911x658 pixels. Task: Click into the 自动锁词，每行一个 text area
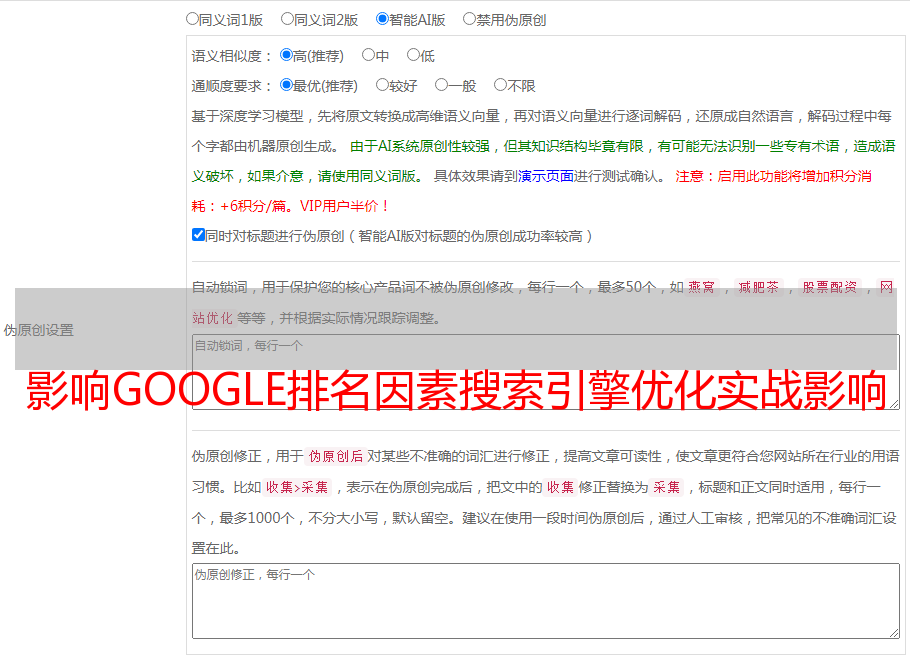coord(546,372)
